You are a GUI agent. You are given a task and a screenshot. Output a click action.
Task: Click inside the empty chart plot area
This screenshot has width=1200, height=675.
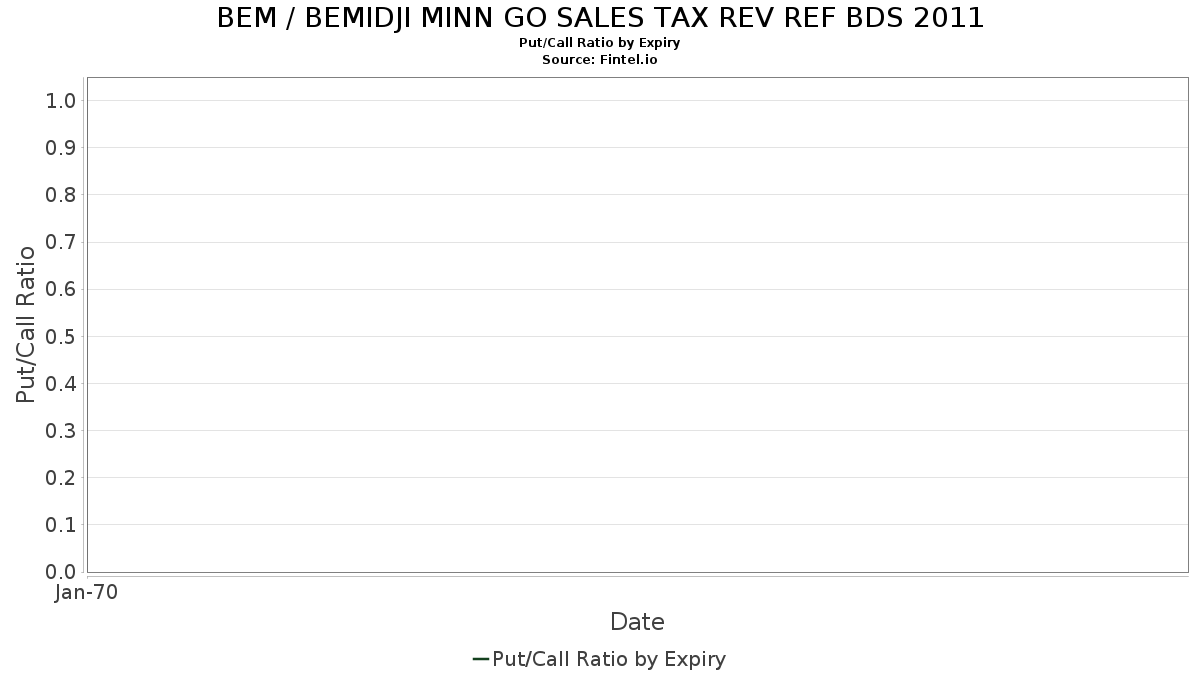[x=637, y=324]
